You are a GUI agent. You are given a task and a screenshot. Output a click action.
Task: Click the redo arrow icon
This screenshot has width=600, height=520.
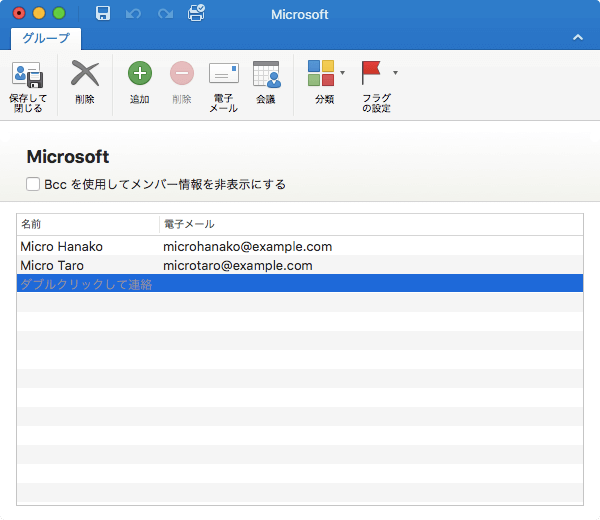click(x=165, y=14)
